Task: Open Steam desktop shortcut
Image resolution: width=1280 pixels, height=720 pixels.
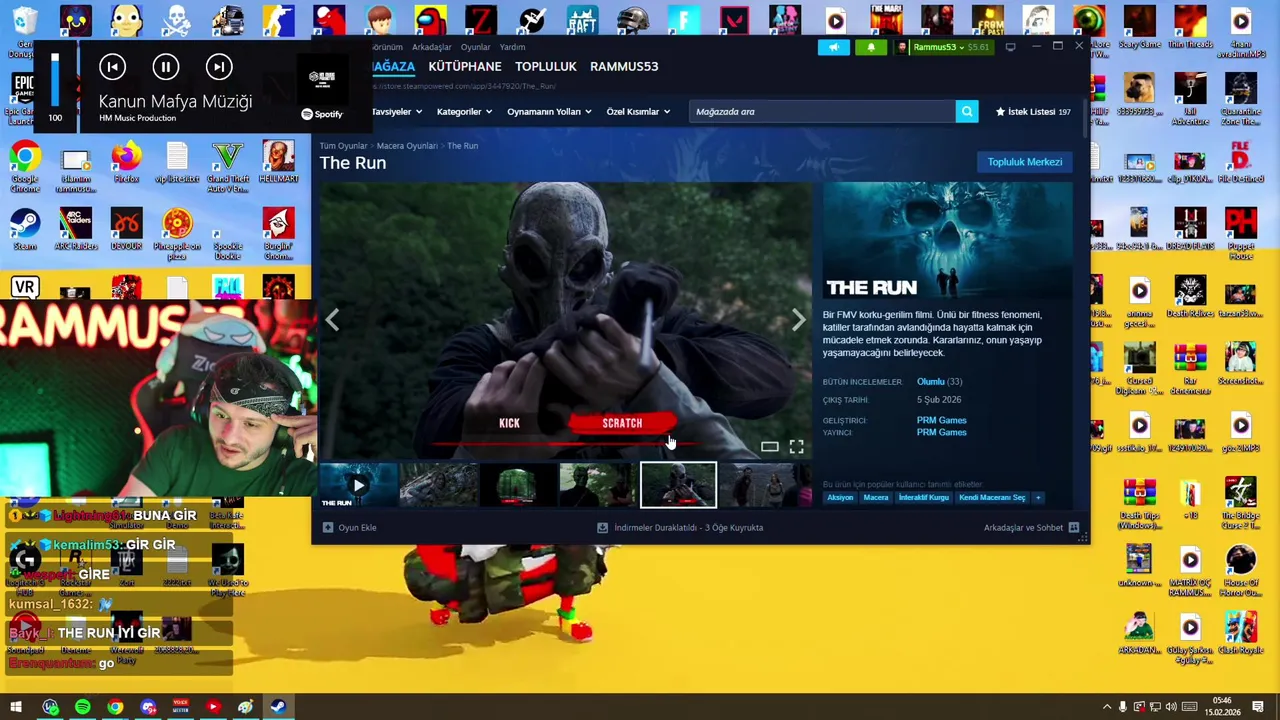Action: (x=25, y=231)
